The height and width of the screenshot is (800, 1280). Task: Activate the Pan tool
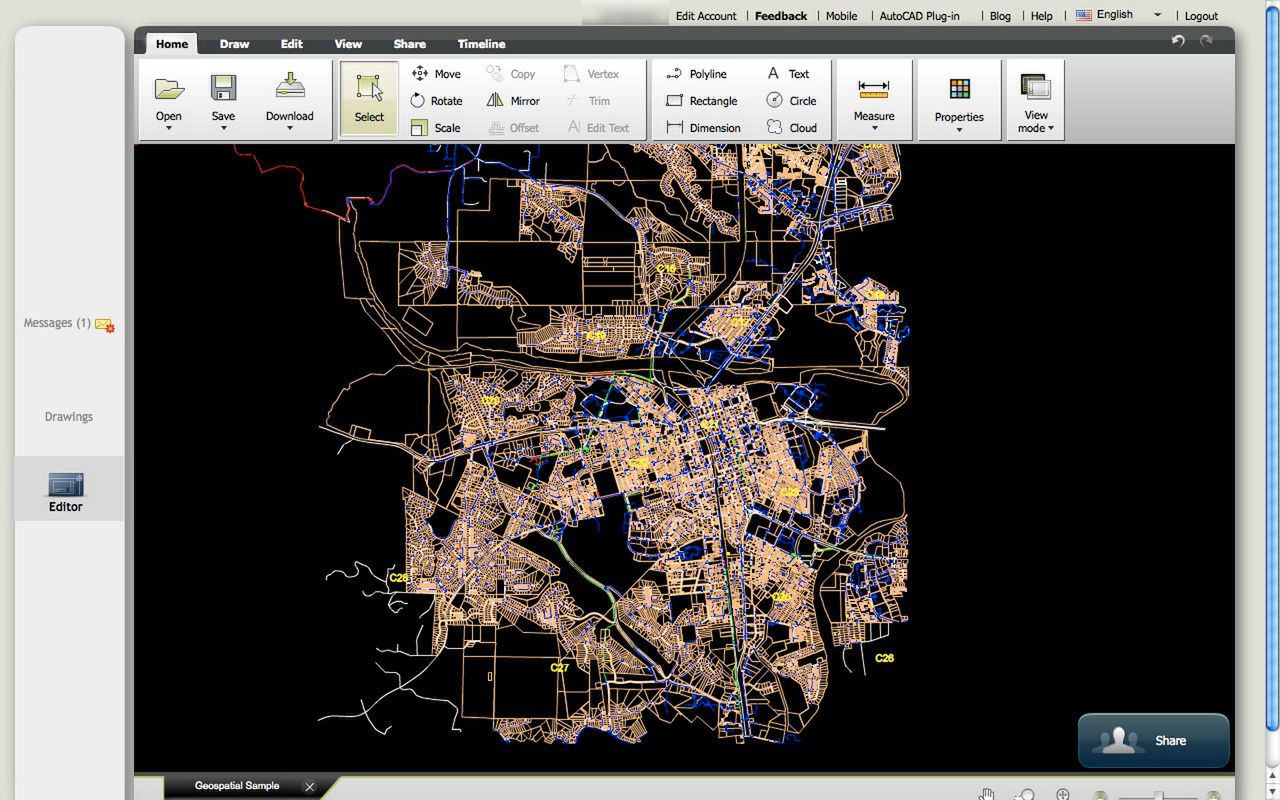[985, 793]
